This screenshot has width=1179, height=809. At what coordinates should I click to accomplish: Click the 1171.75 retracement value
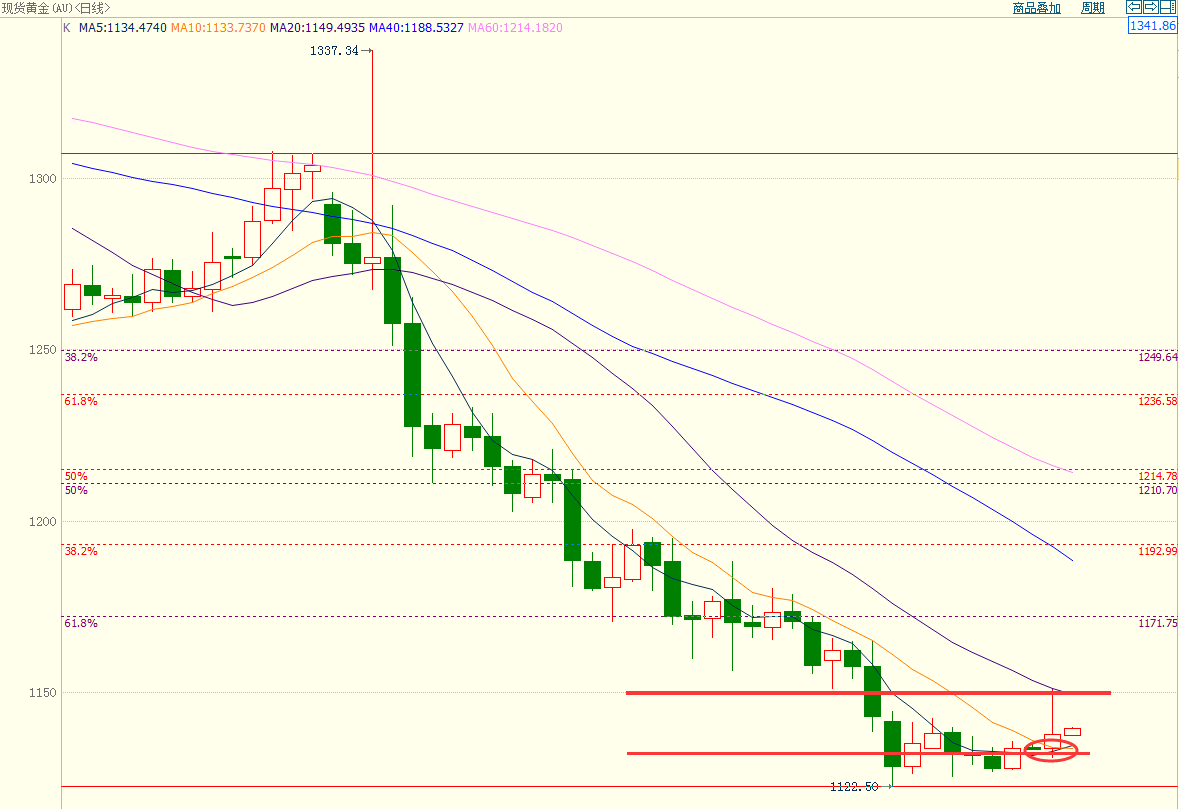pos(1158,623)
